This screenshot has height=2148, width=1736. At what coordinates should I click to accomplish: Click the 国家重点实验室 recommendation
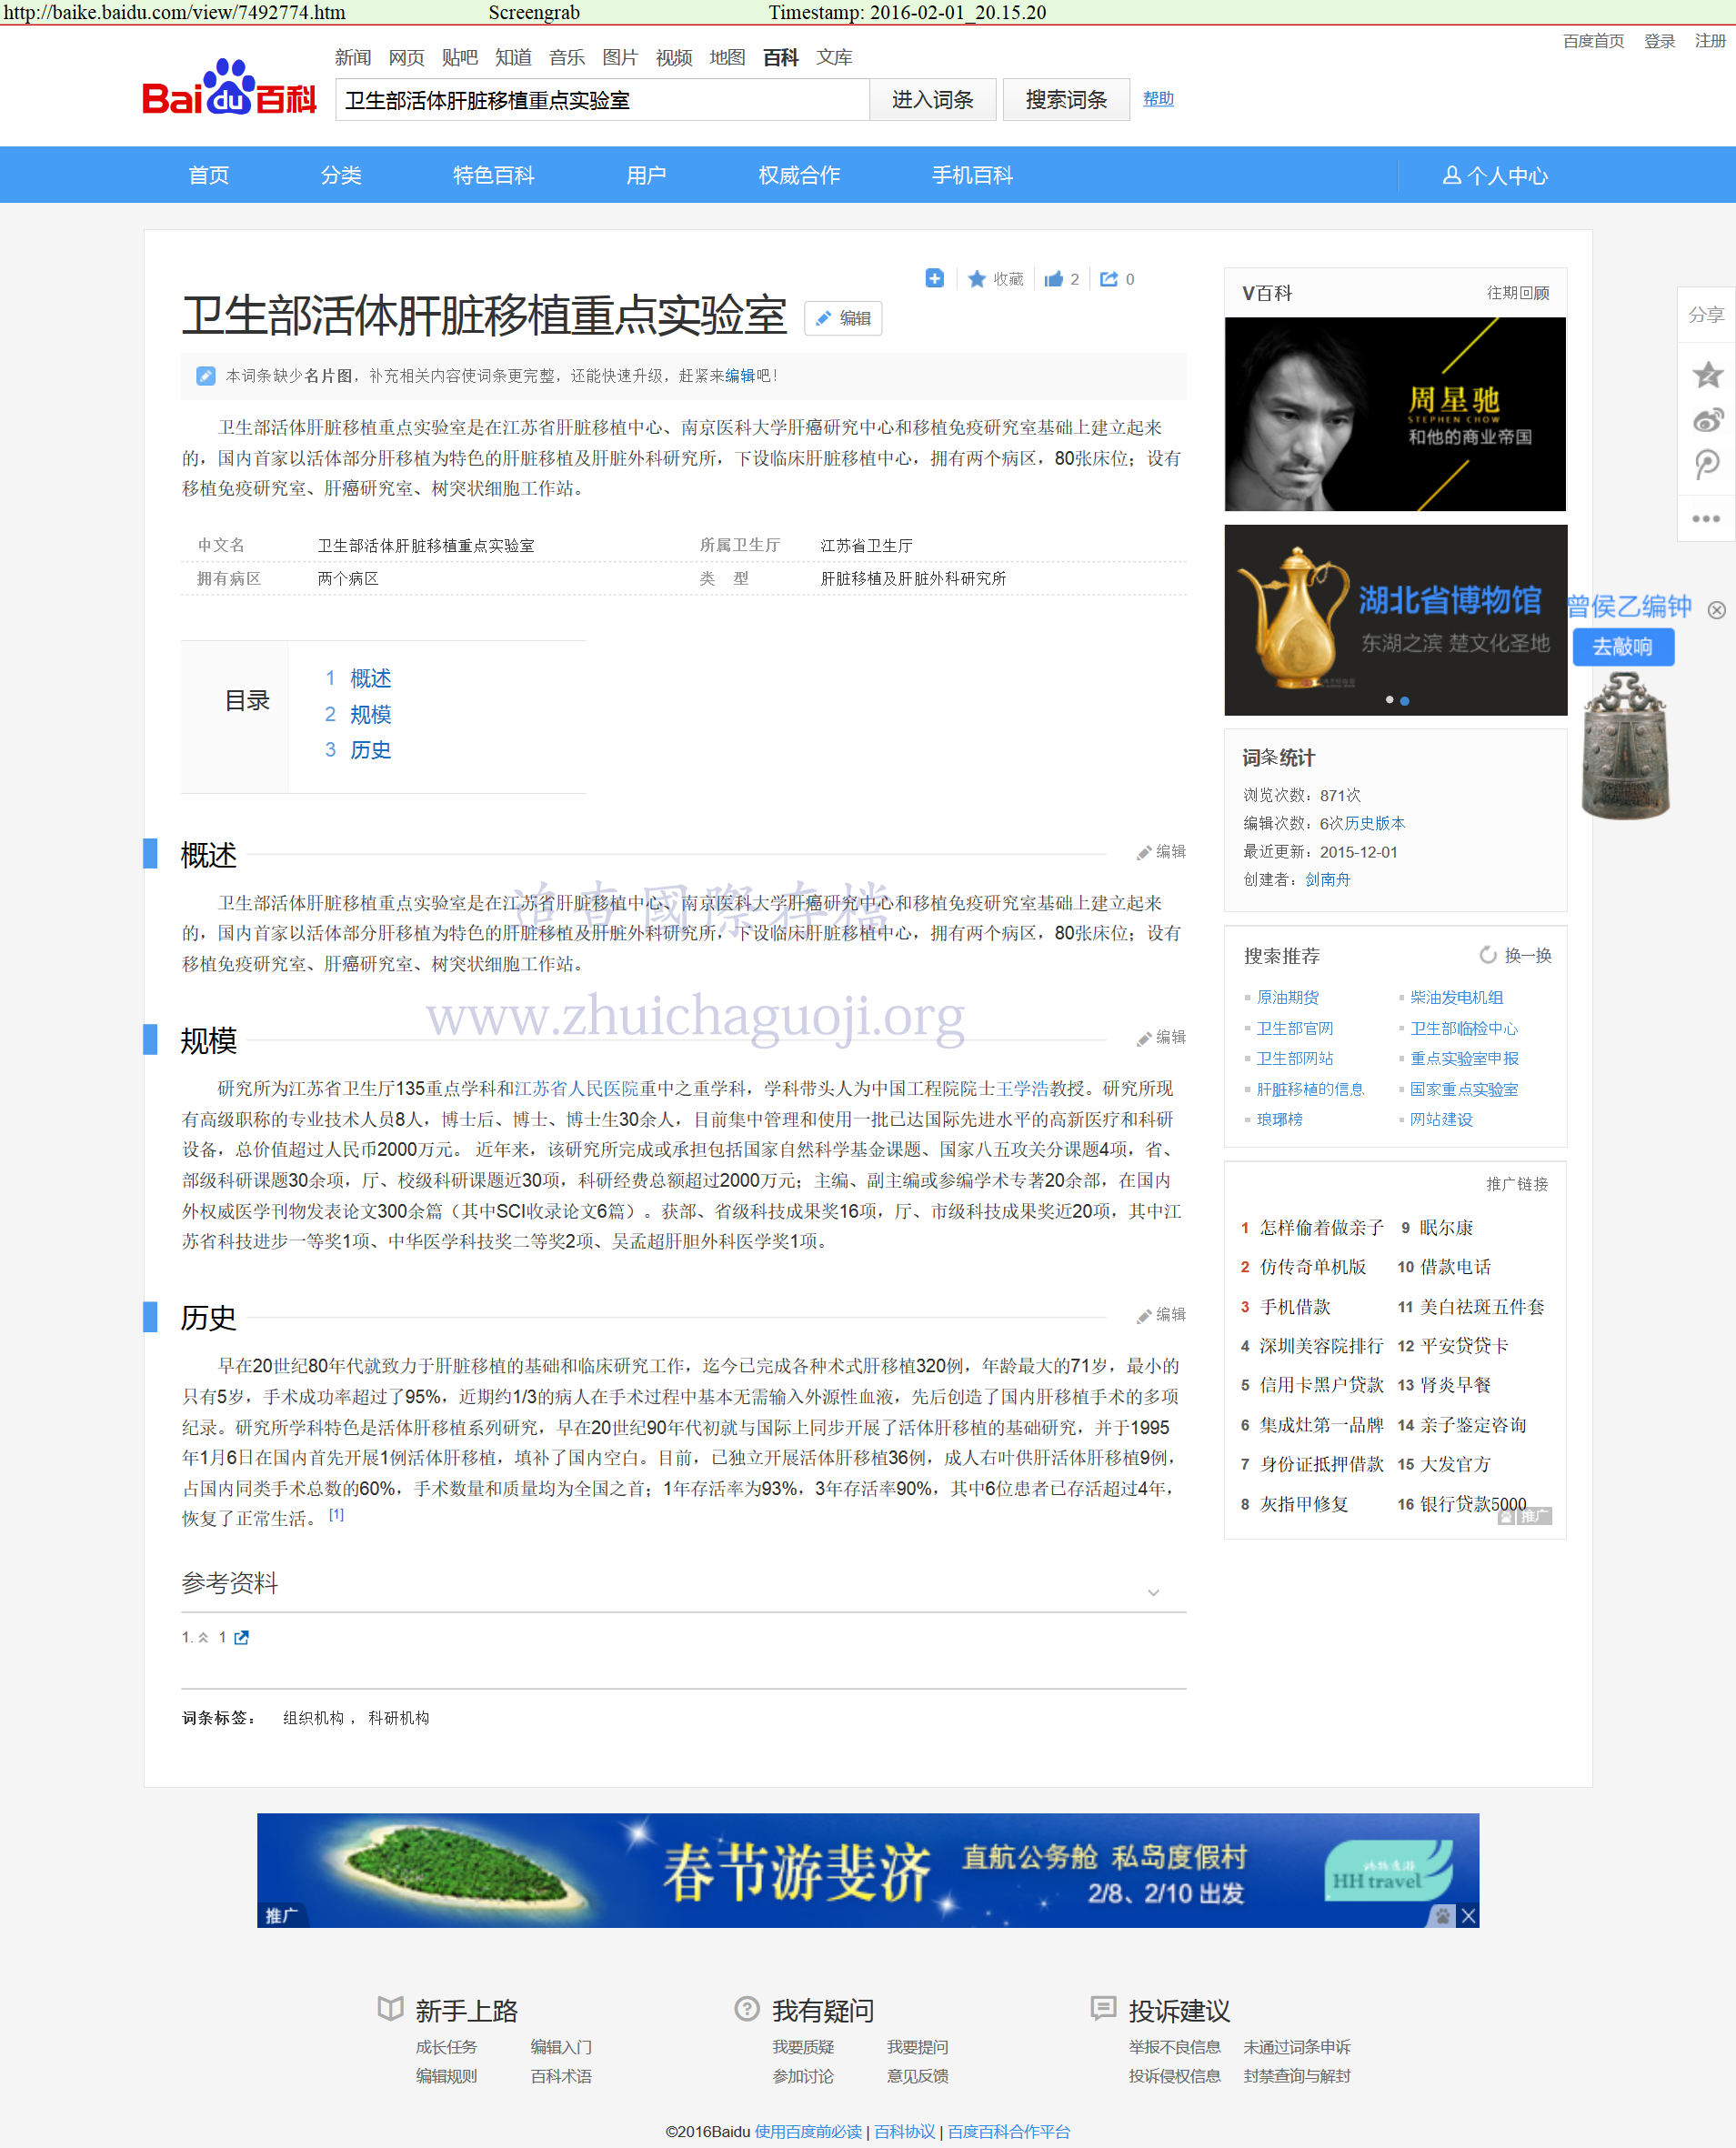(1464, 1089)
